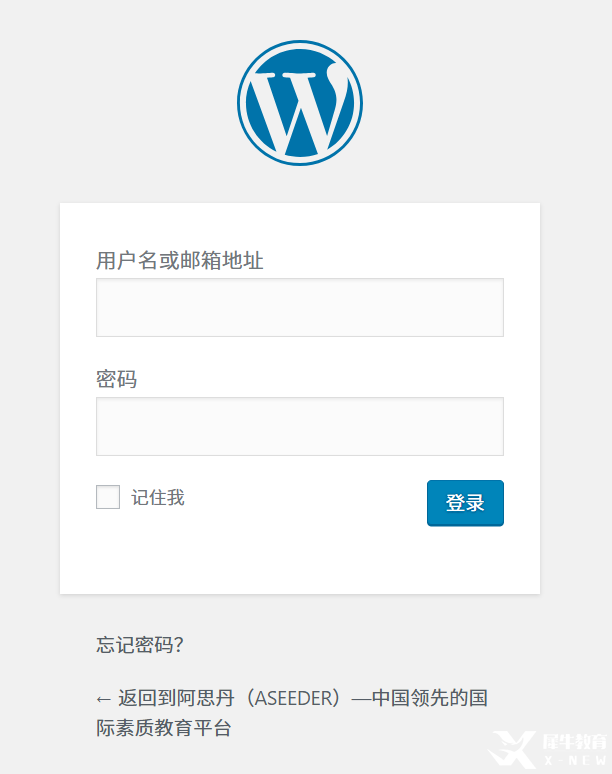
Task: Click the 密码 label above password box
Action: pyautogui.click(x=116, y=379)
